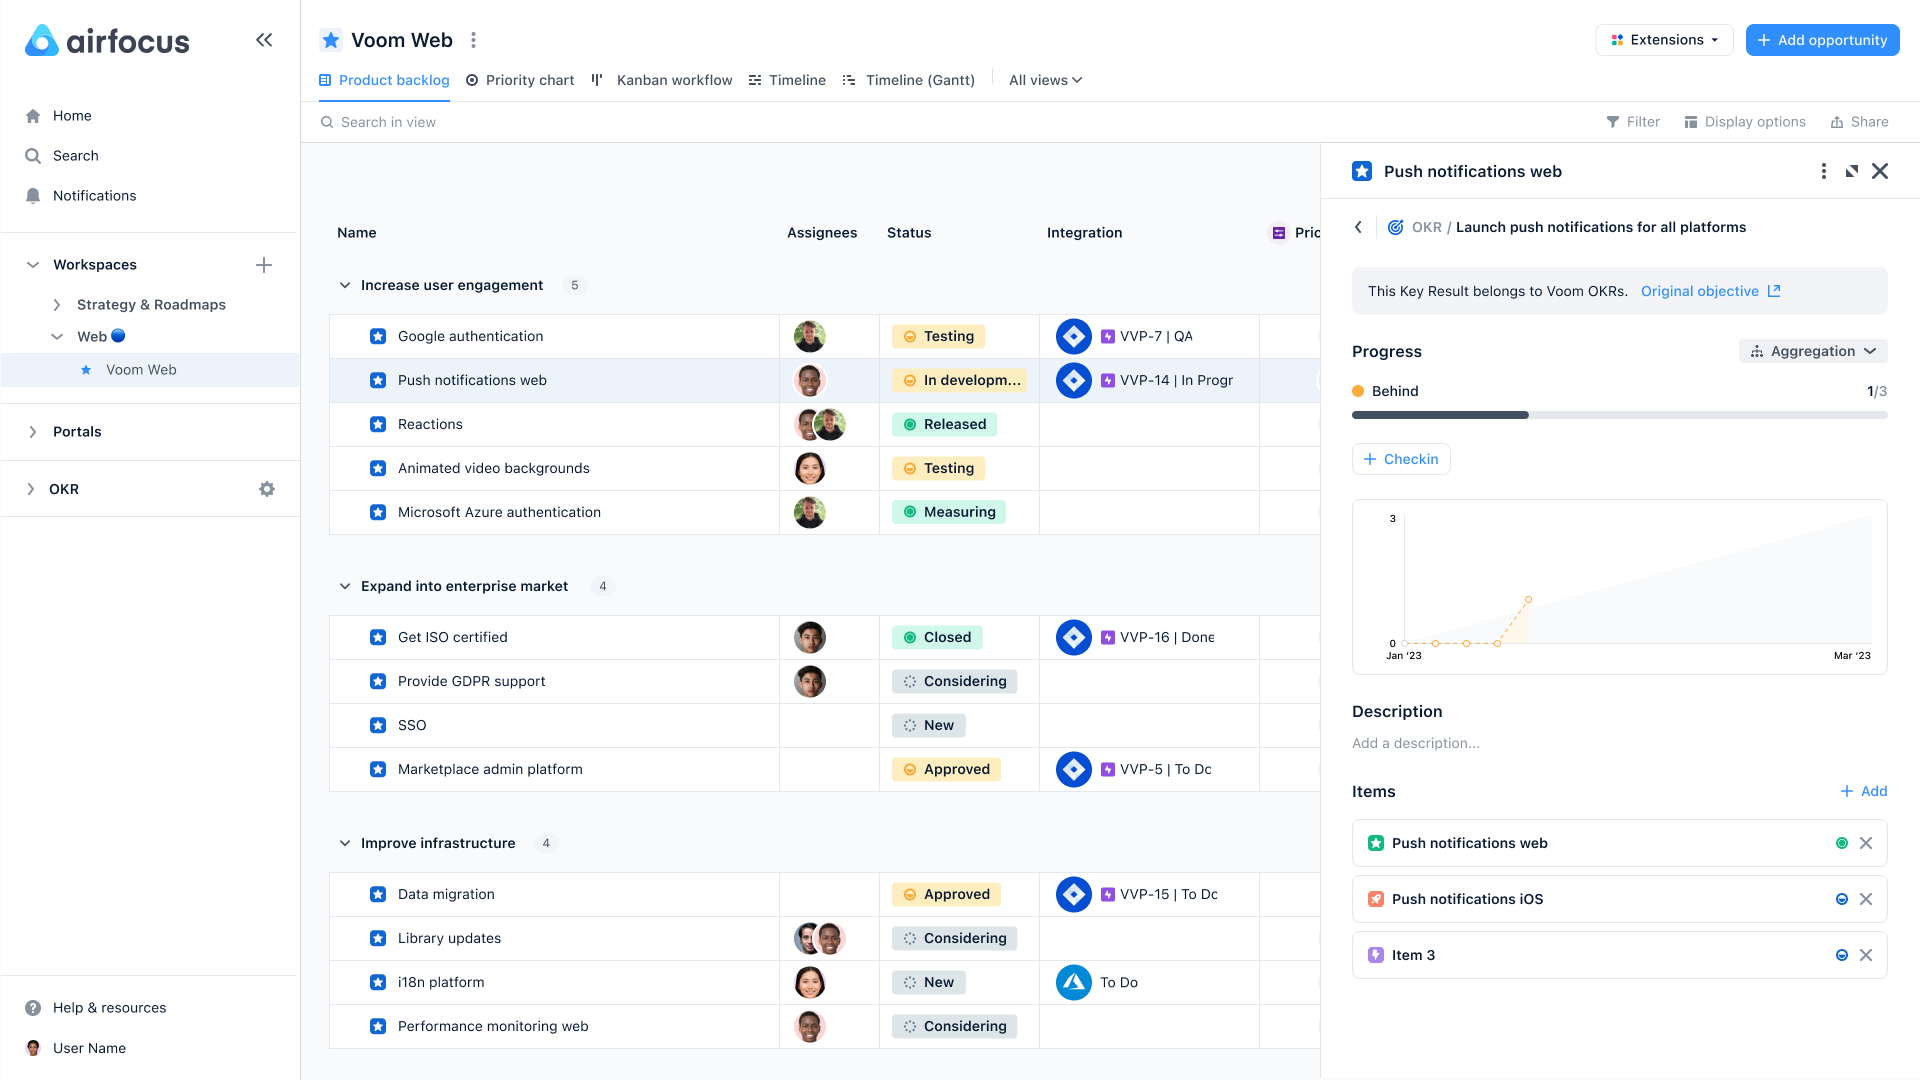This screenshot has height=1080, width=1920.
Task: Click the Azure DevOps icon on i18n platform
Action: pyautogui.click(x=1074, y=983)
